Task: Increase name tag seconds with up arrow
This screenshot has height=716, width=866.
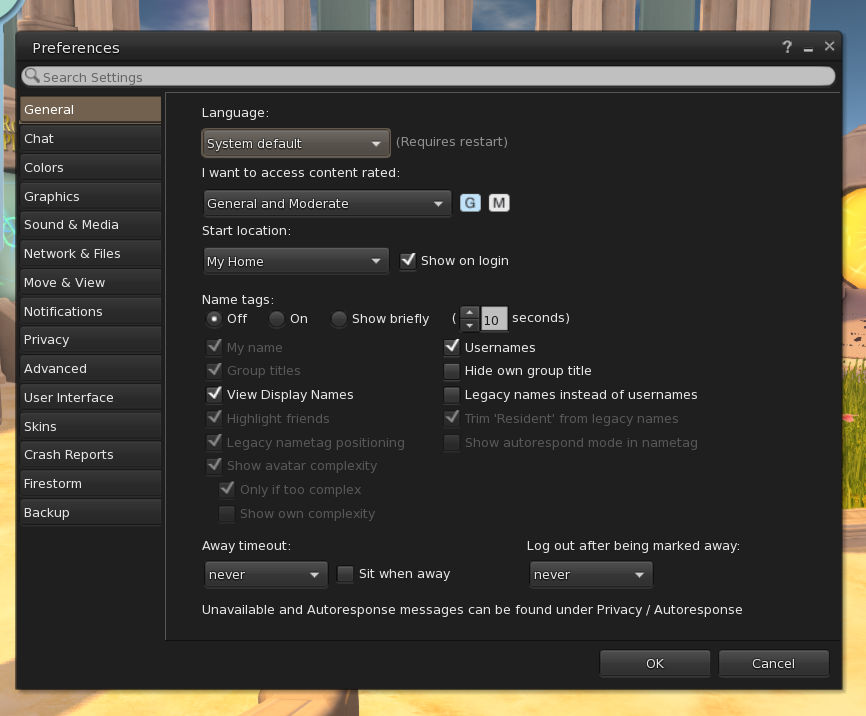Action: pos(470,312)
